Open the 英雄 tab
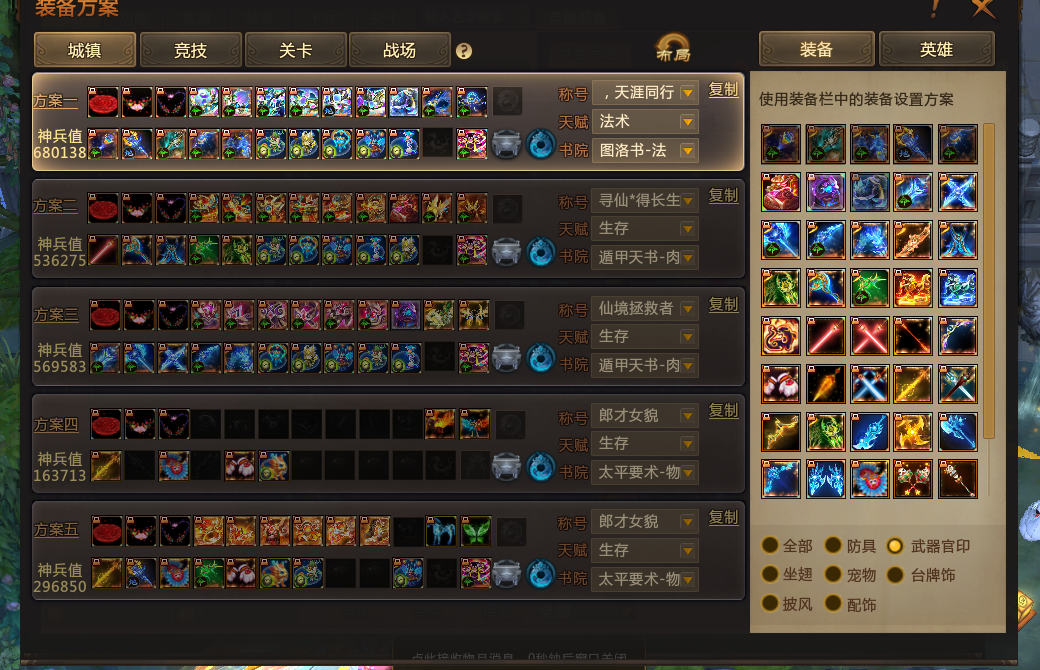The width and height of the screenshot is (1040, 670). pos(937,50)
